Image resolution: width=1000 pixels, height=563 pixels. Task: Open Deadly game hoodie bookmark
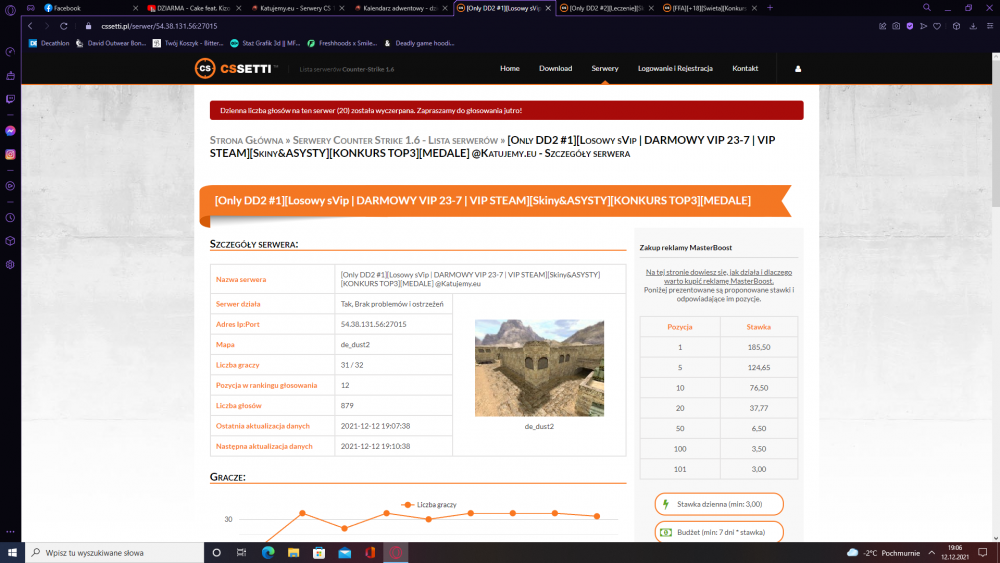(x=419, y=43)
